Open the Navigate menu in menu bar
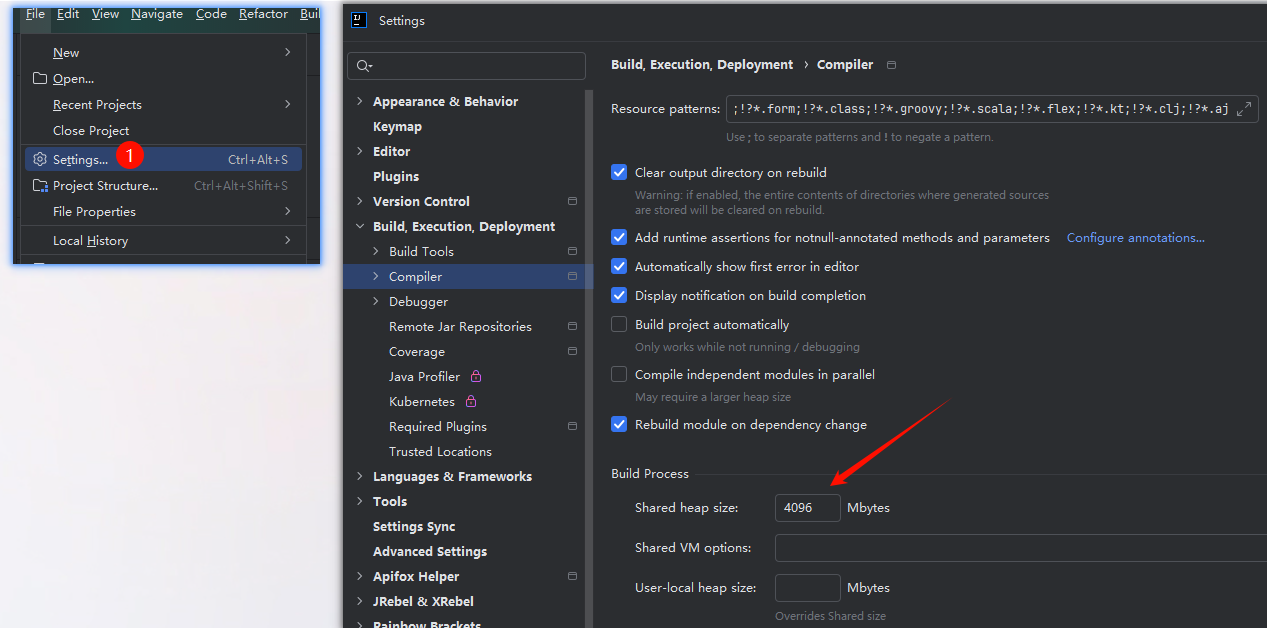Screen dimensions: 1267x628 pos(157,14)
